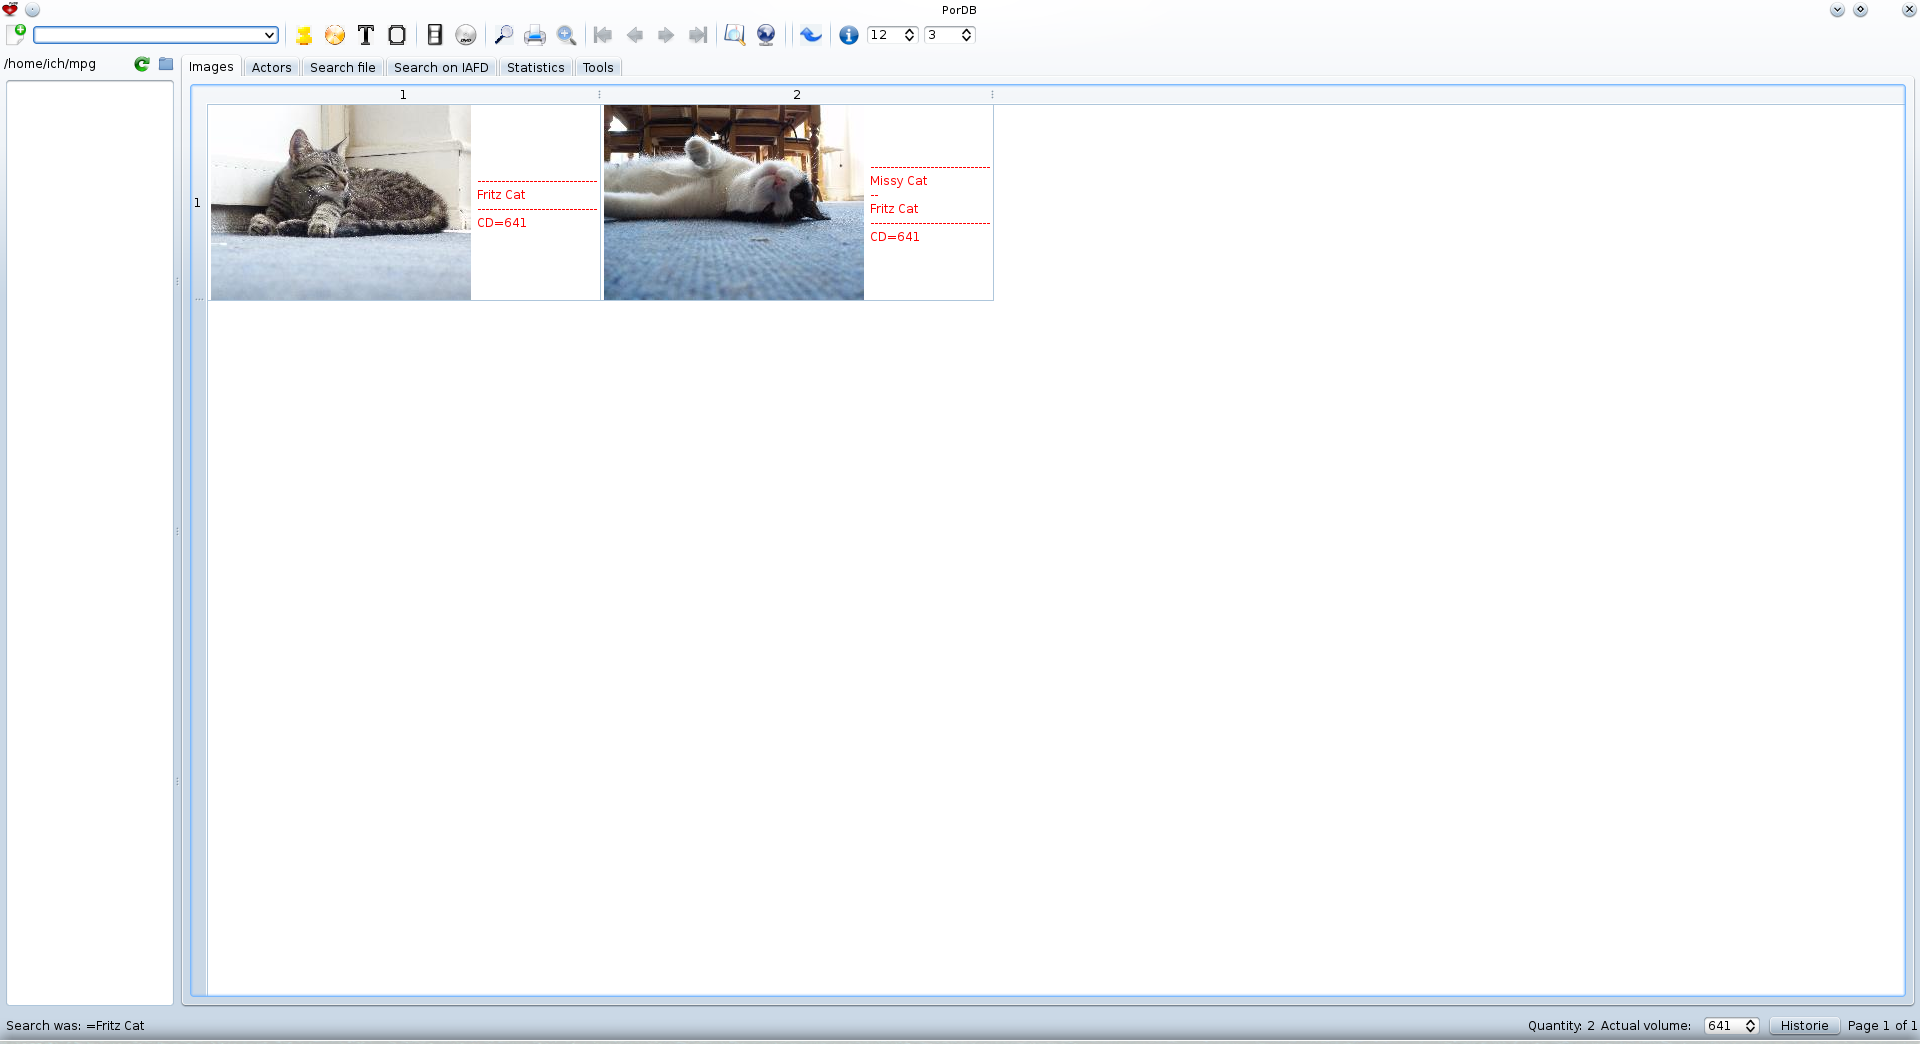The image size is (1920, 1044).
Task: Click the film strip icon
Action: coord(435,35)
